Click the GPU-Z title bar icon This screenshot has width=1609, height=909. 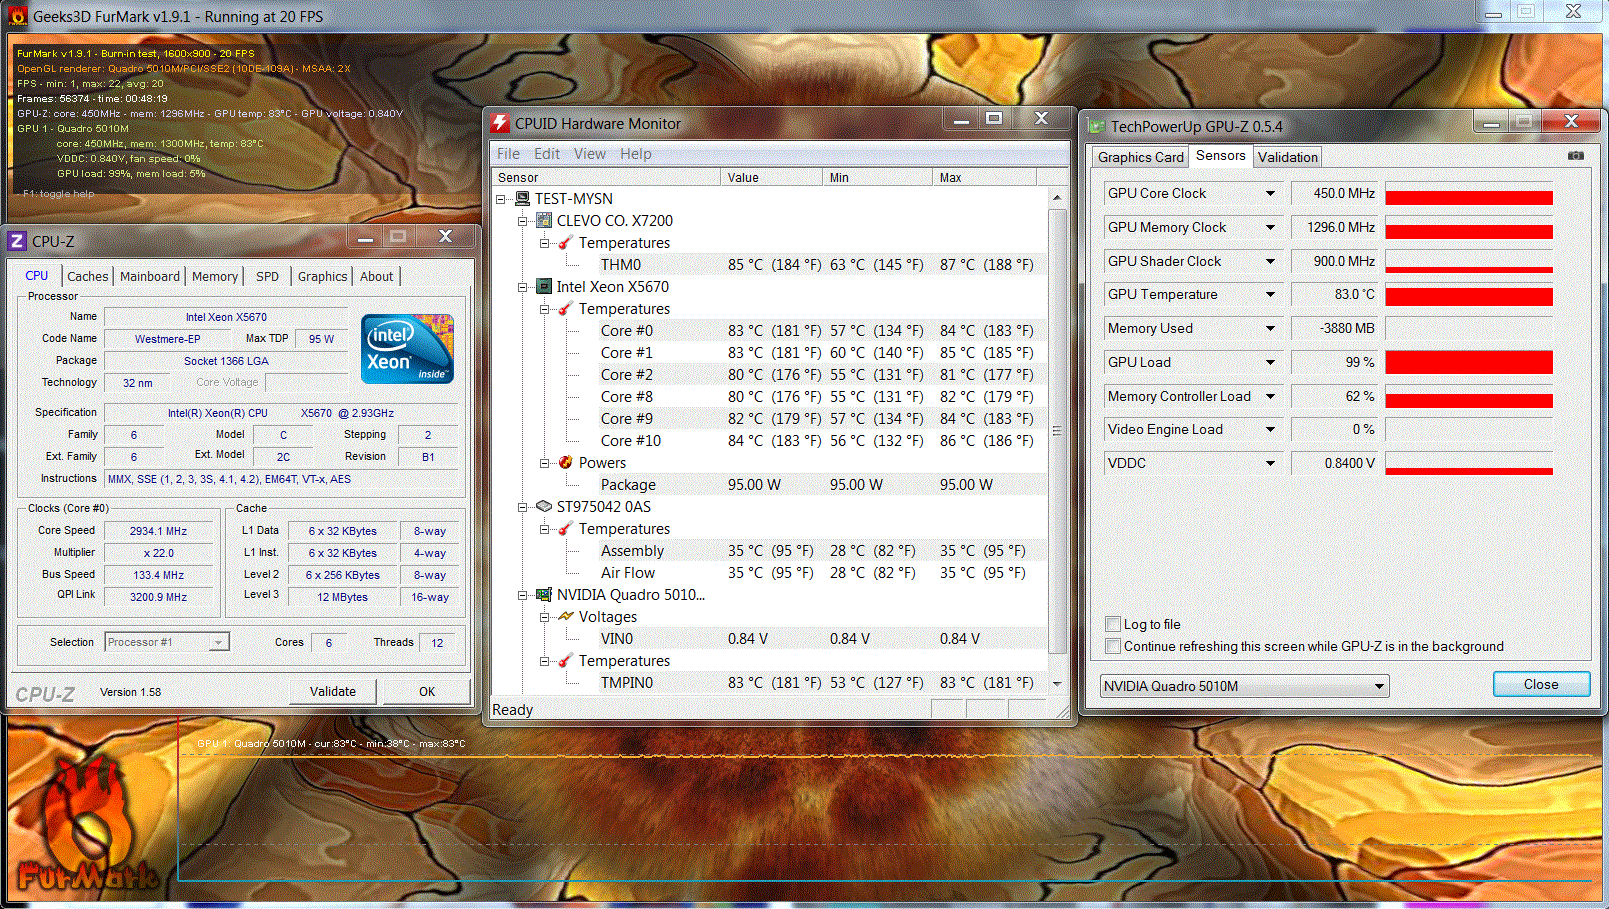point(1097,126)
